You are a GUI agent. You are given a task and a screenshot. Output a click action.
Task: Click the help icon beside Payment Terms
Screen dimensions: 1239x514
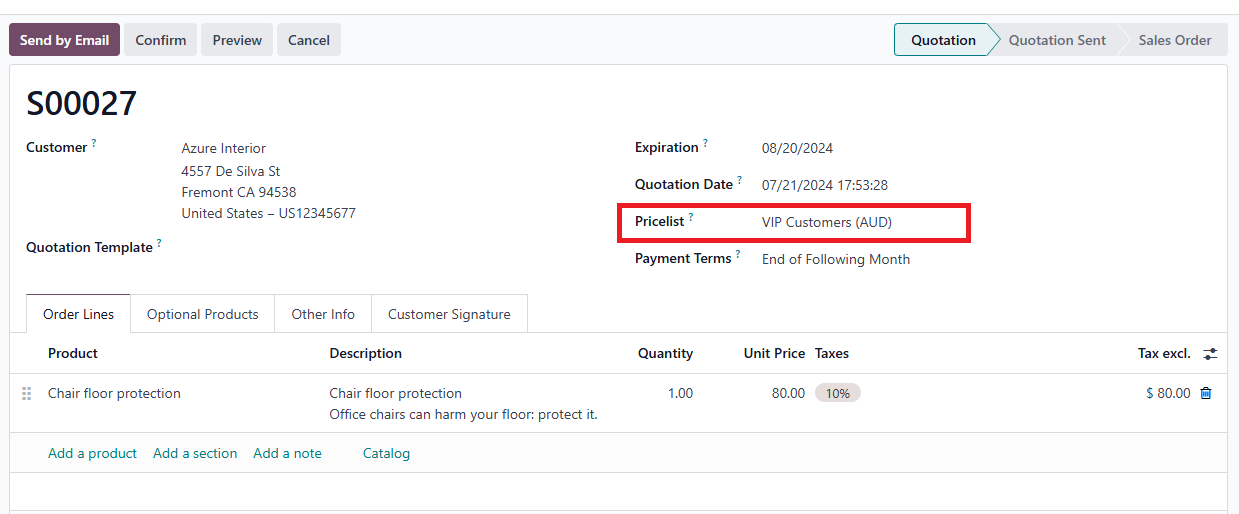[x=738, y=254]
